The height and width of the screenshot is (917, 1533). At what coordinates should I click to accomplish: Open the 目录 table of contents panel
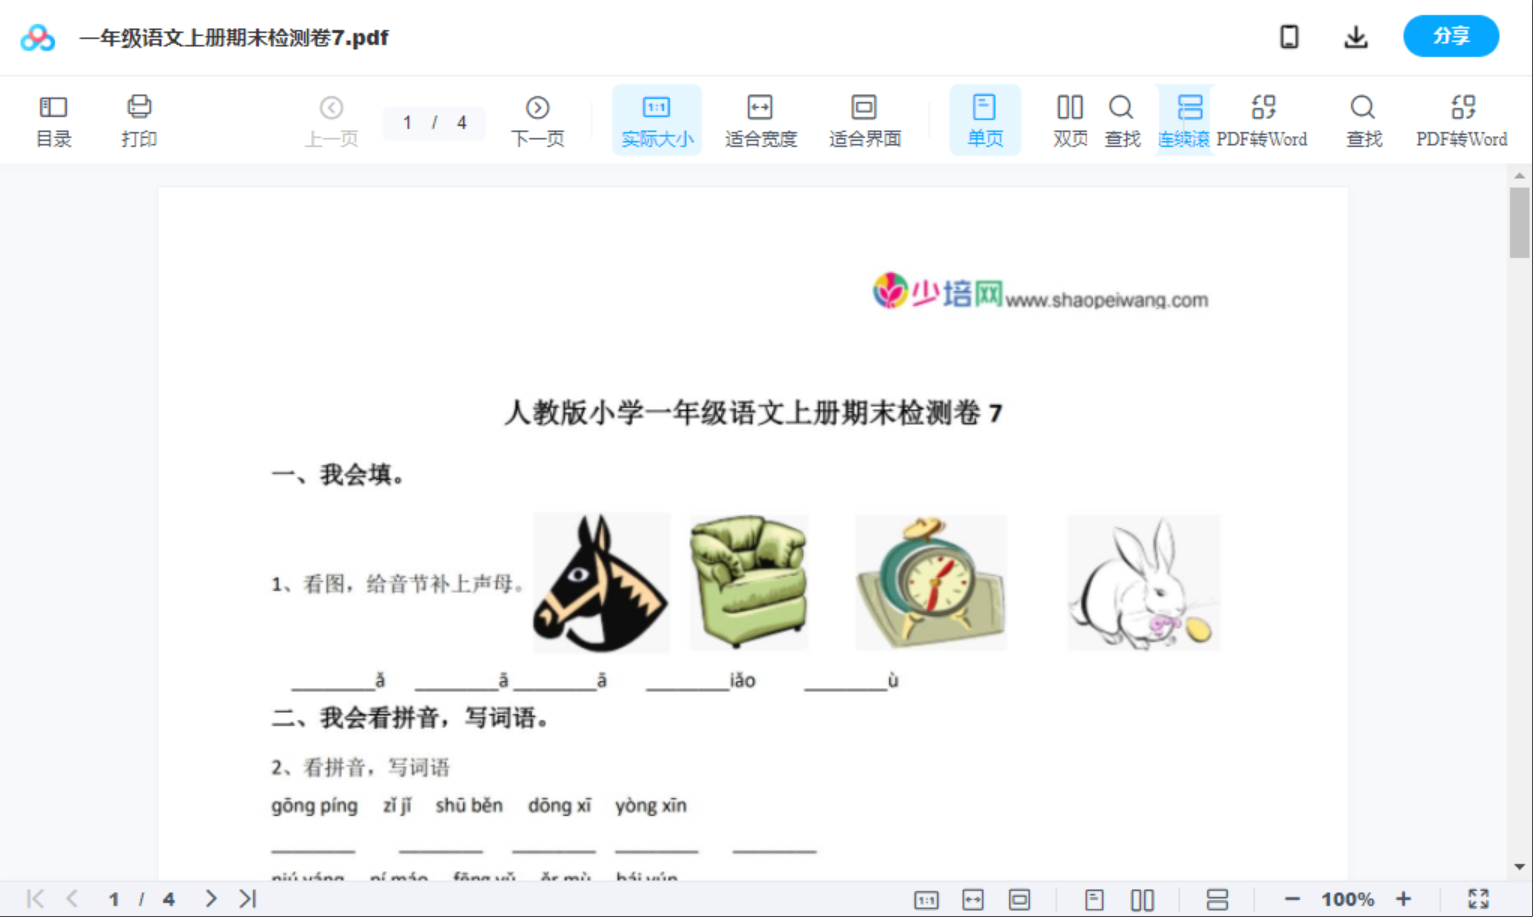pos(53,119)
